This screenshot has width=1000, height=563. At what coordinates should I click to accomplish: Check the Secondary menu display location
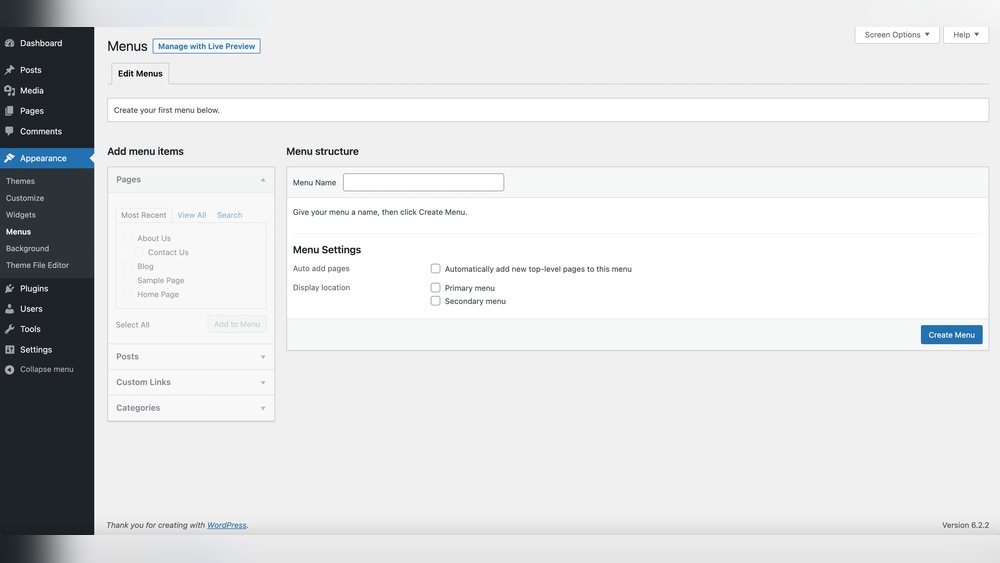(x=436, y=301)
